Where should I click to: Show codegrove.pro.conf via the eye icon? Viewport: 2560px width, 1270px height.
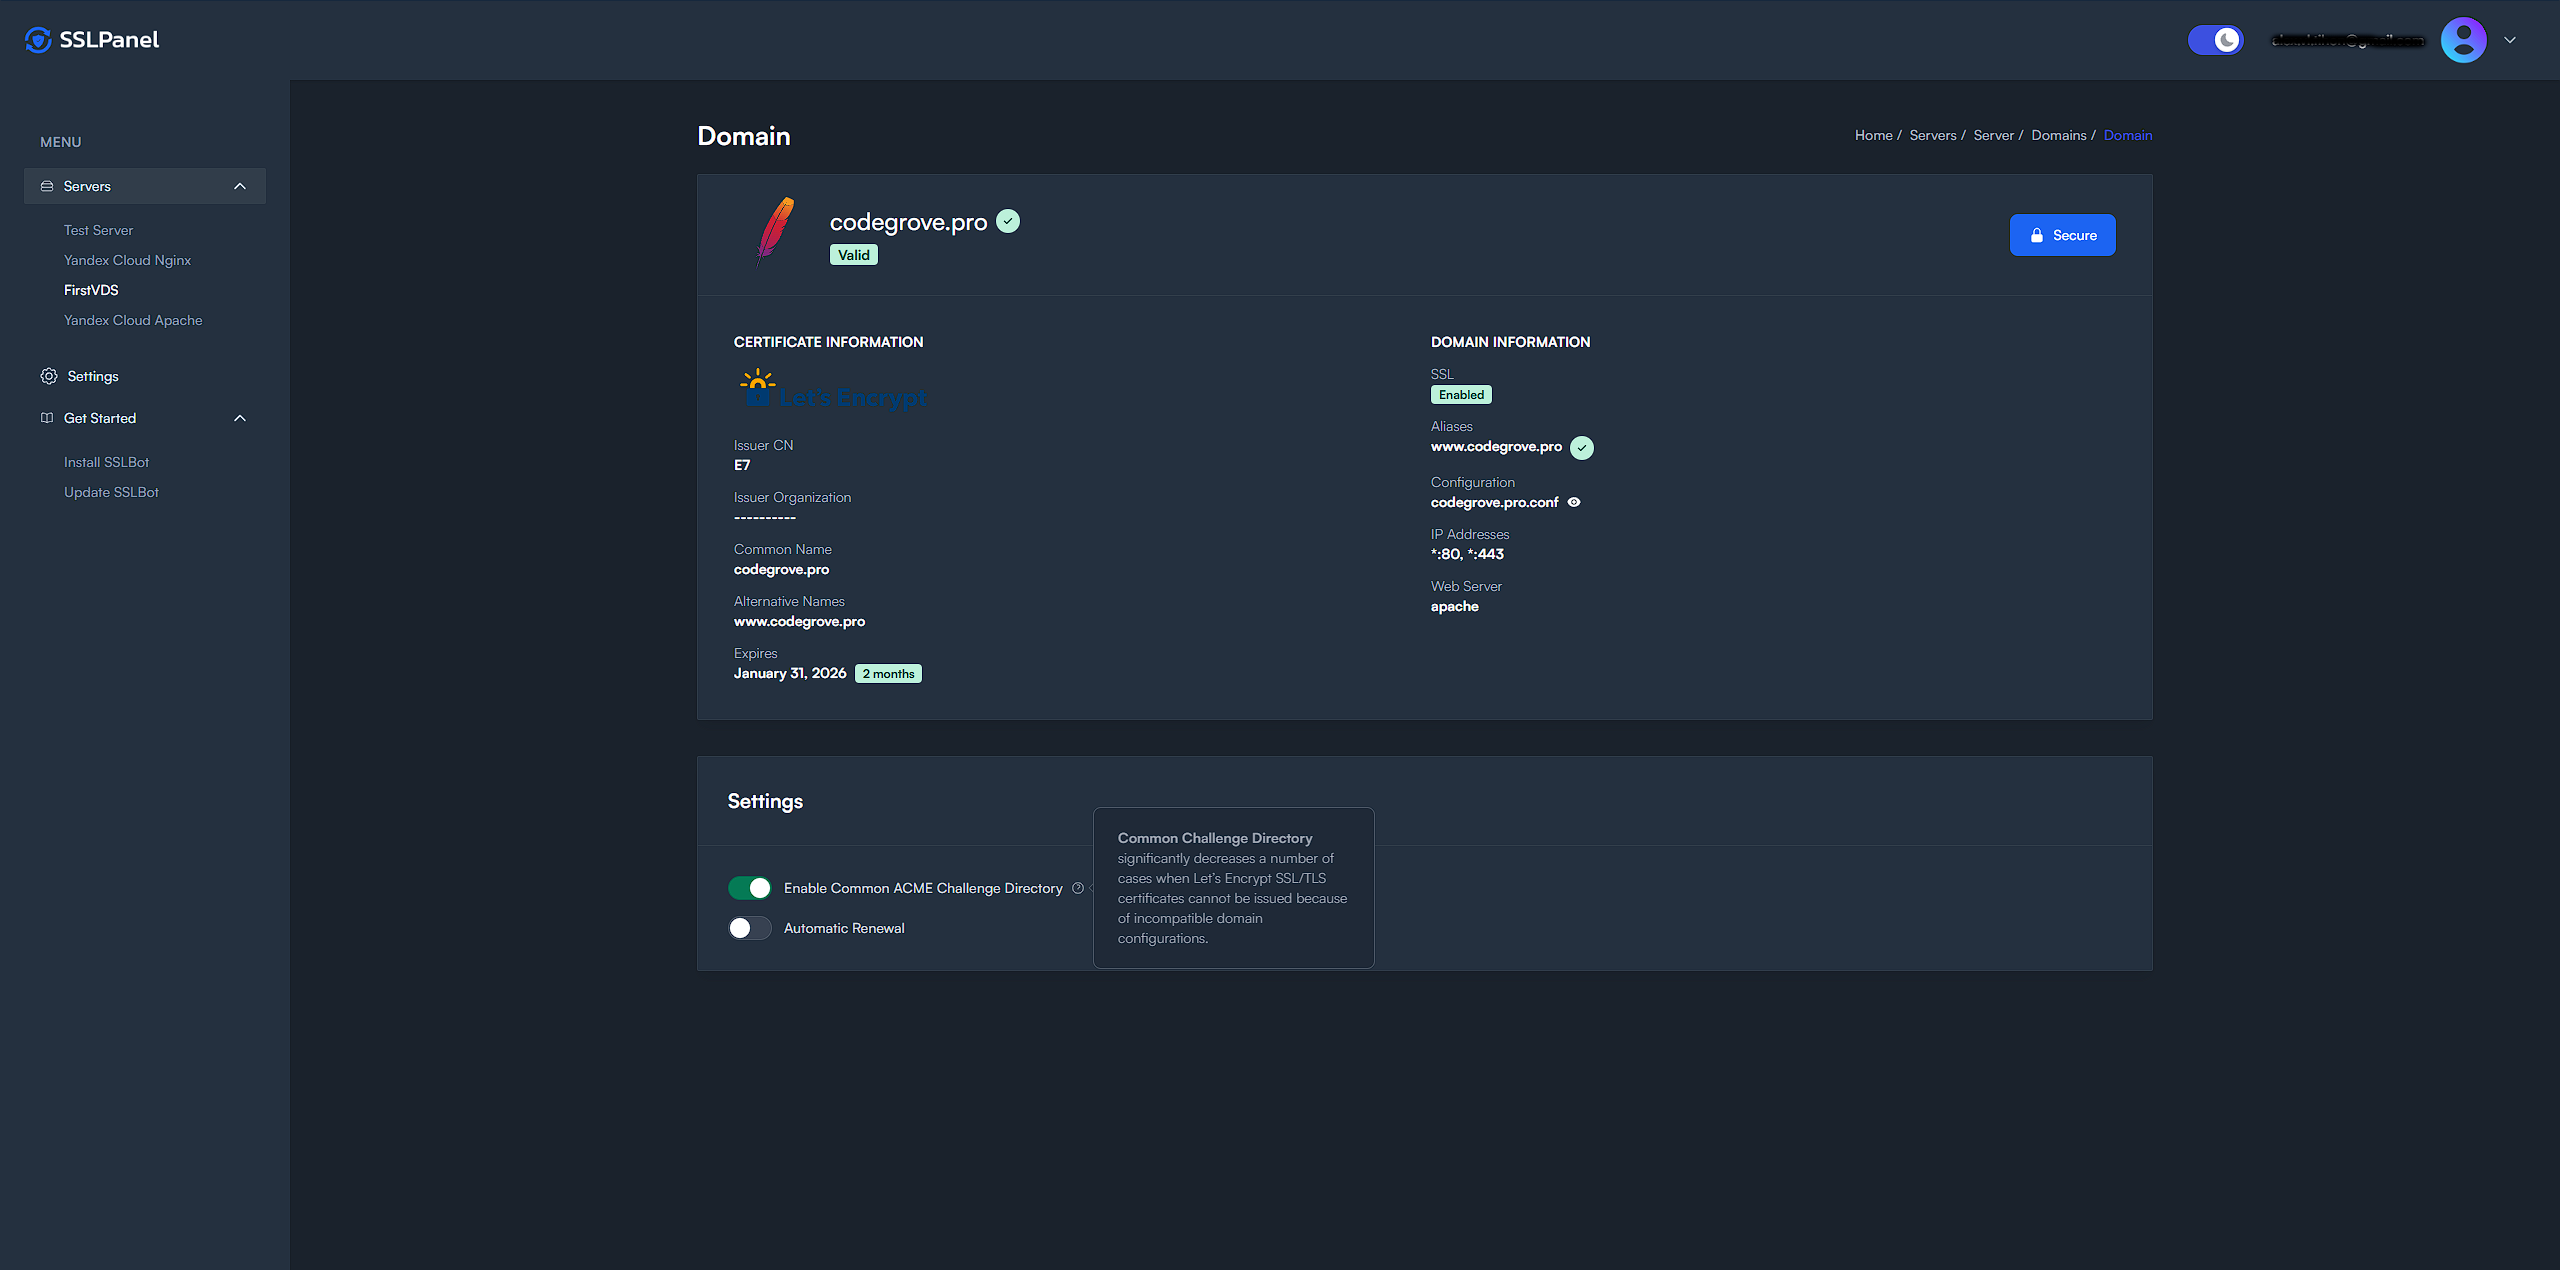click(1574, 502)
